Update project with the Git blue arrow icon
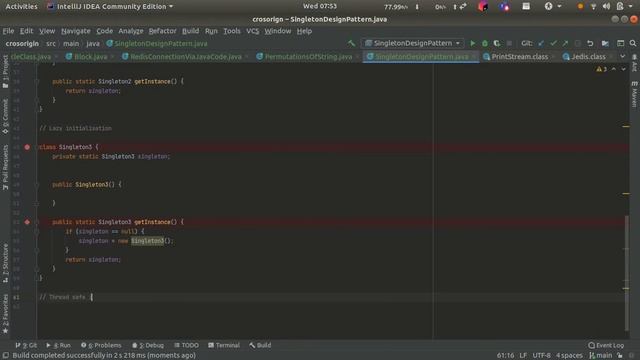The image size is (640, 360). coord(541,43)
